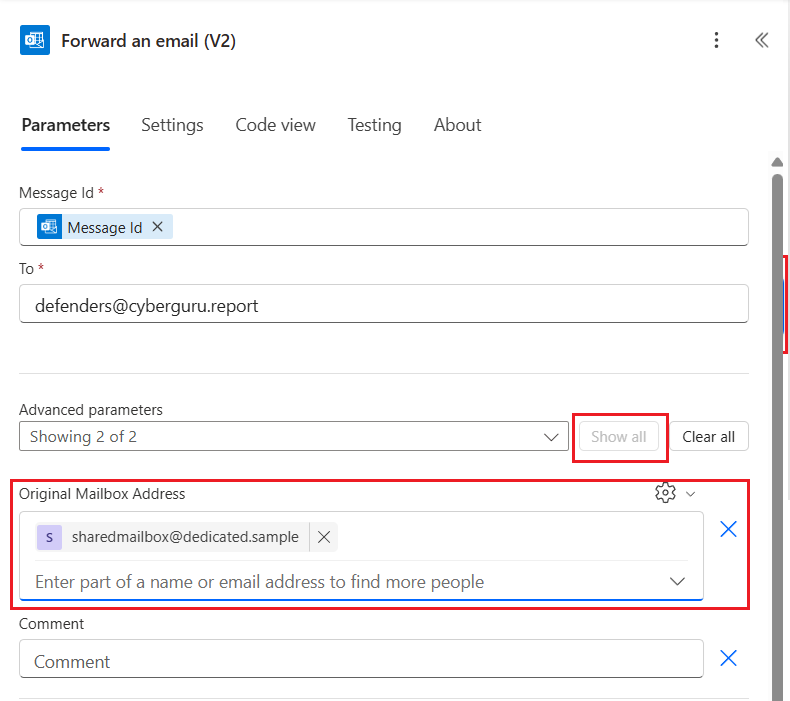Delete the Comment parameter with the X
The image size is (790, 701).
(x=729, y=658)
